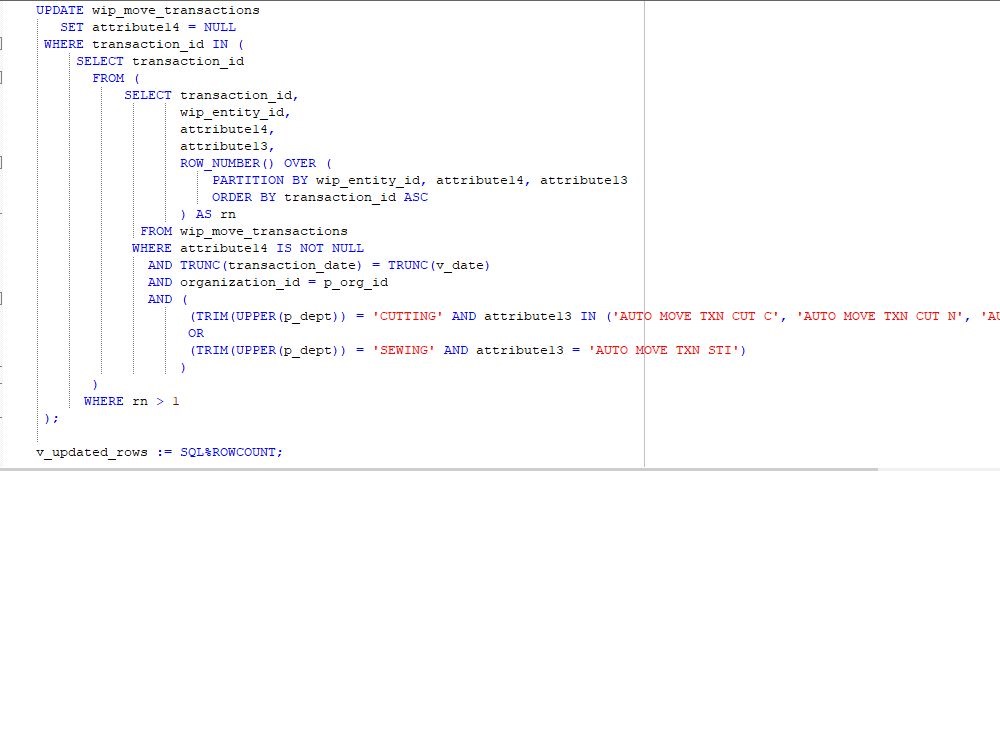This screenshot has width=1000, height=750.
Task: Click SQL%ROWCOUNT at the end
Action: coord(228,452)
